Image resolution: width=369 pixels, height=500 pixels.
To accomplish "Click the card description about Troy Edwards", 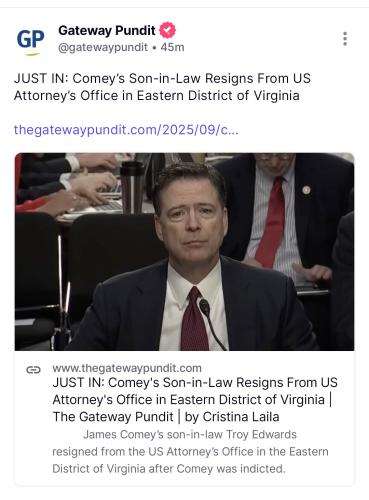I will (190, 452).
